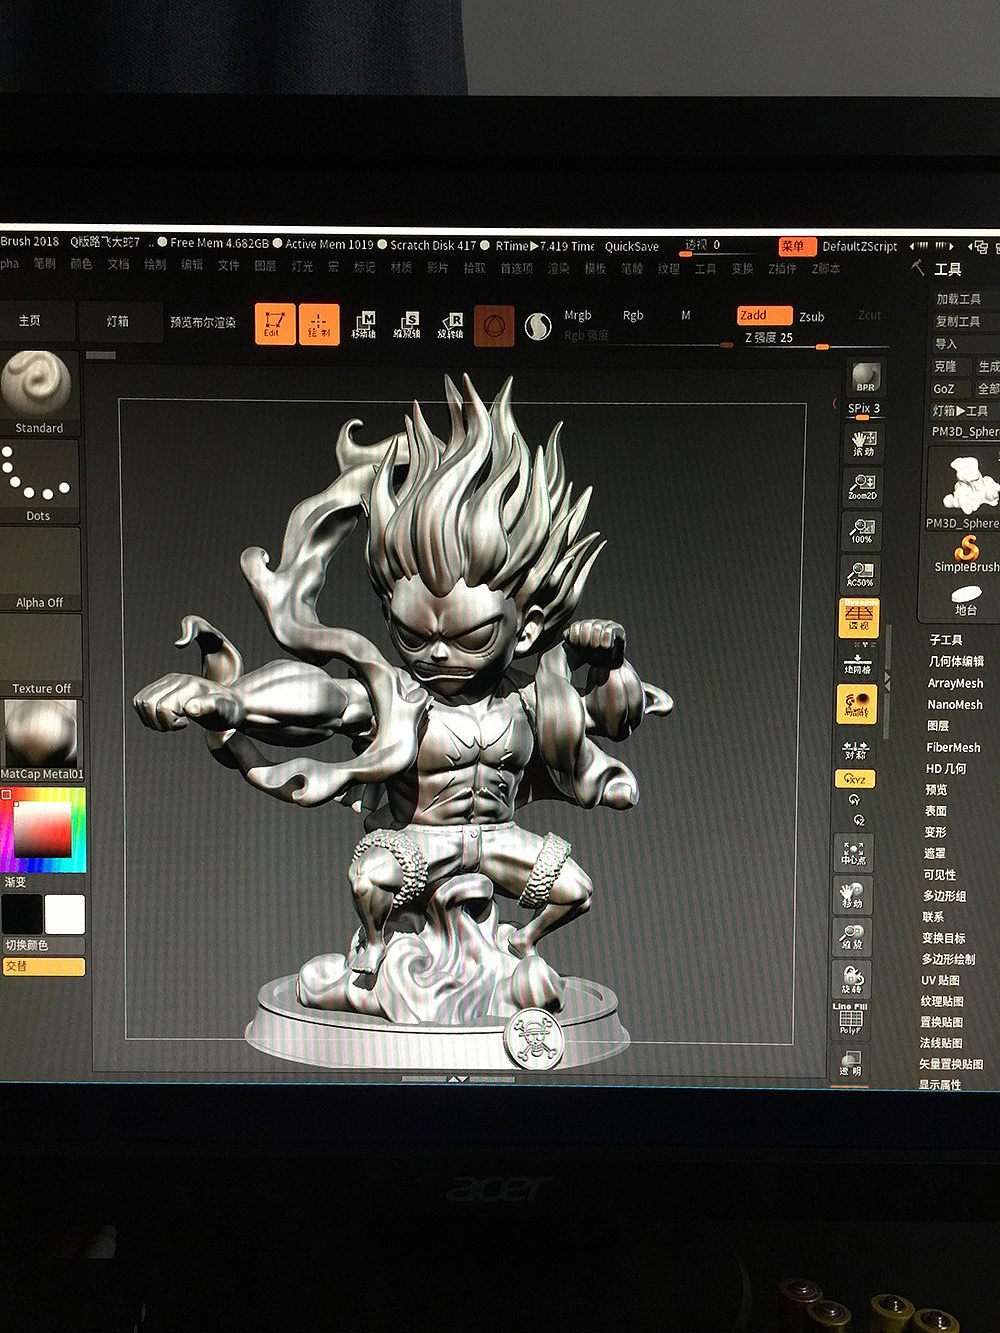Image resolution: width=1000 pixels, height=1333 pixels.
Task: Toggle Line Fill PolyF display
Action: tap(850, 1019)
